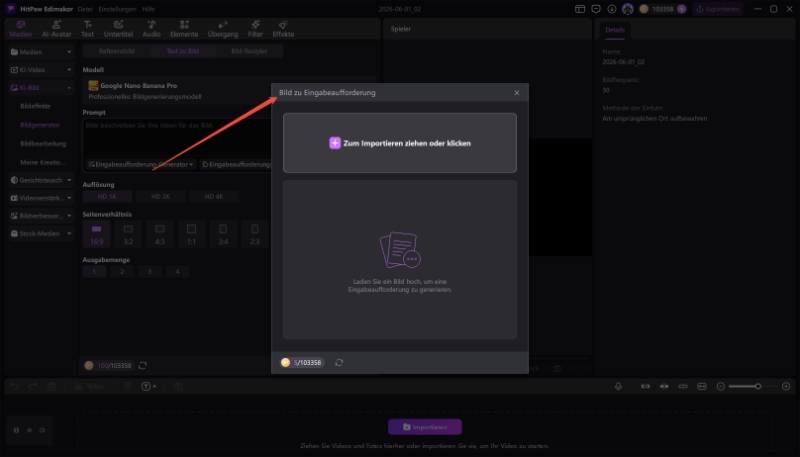
Task: Click Zum Importieren ziehen oder klicken area
Action: [400, 143]
